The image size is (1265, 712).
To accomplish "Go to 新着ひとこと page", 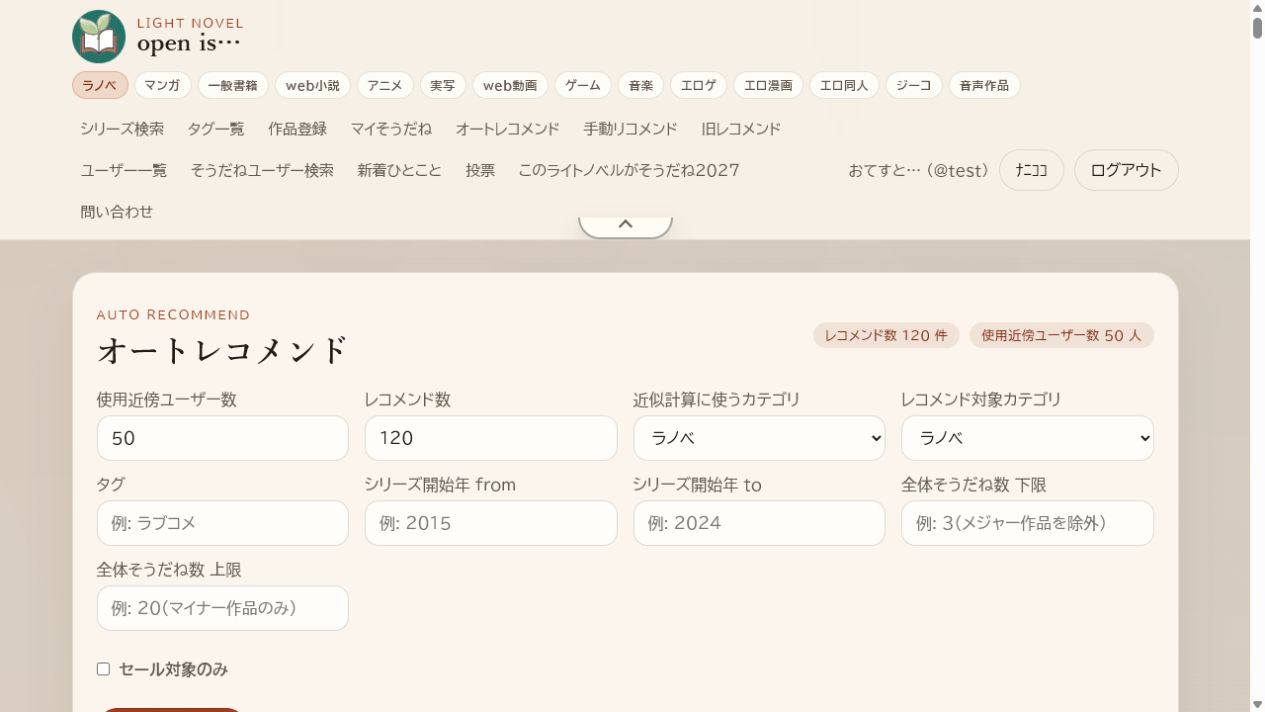I will pyautogui.click(x=399, y=170).
